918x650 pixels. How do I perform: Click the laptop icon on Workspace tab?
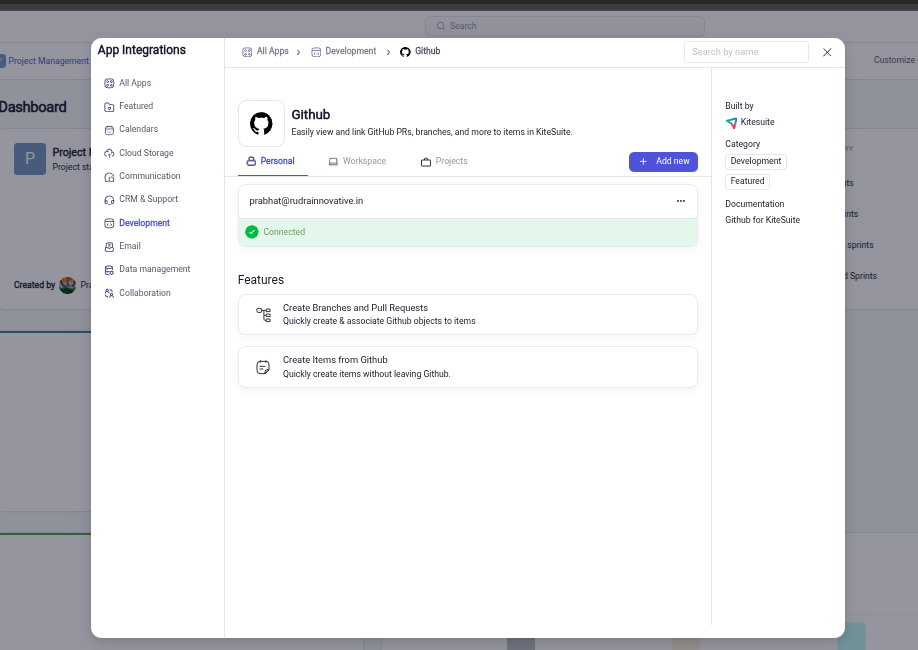coord(333,162)
